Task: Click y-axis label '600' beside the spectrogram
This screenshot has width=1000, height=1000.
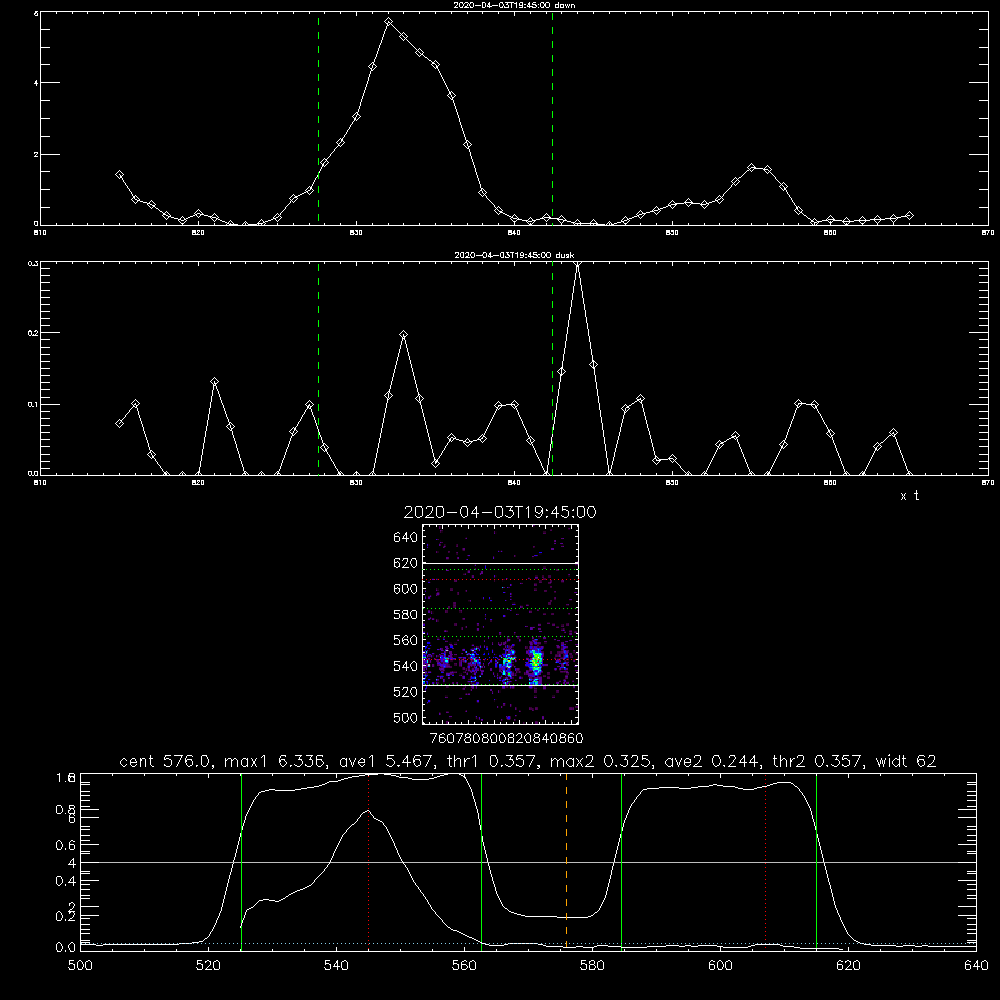Action: tap(405, 589)
